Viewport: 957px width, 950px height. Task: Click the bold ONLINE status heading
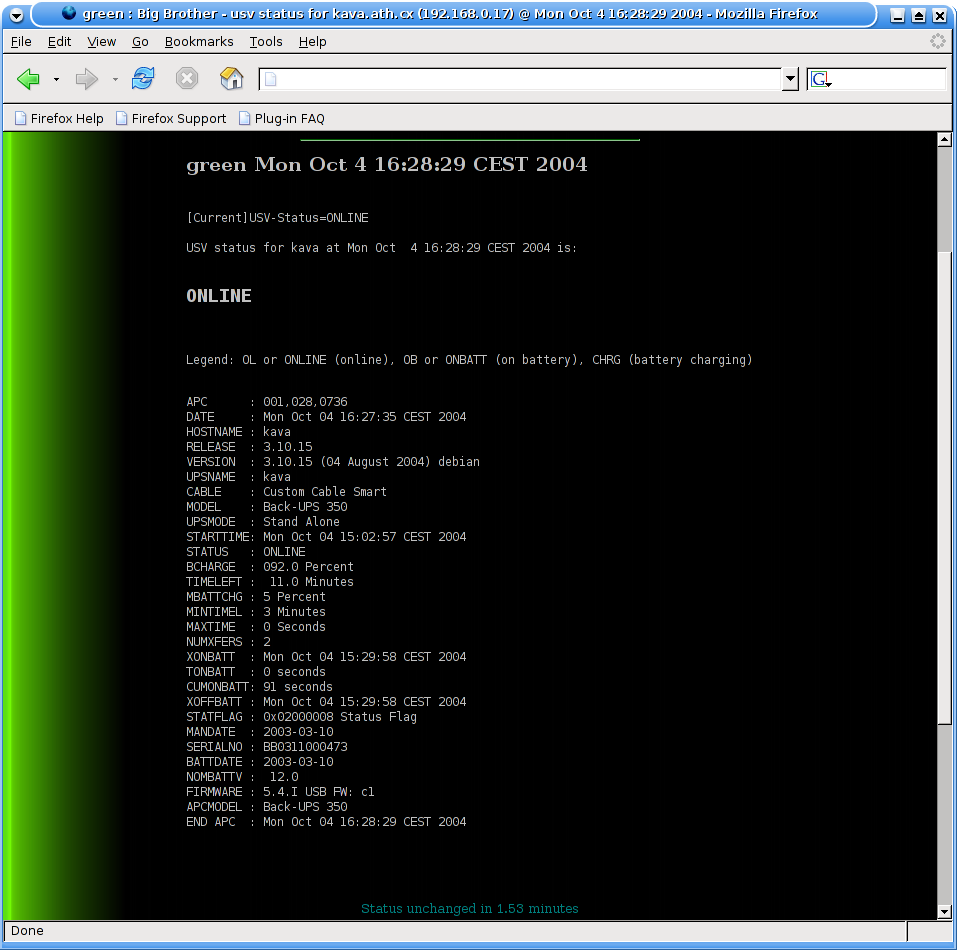(218, 296)
